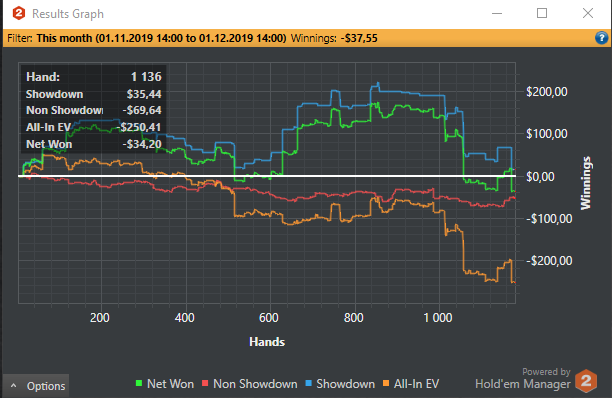Click the -$200,00 axis label
The height and width of the screenshot is (398, 612).
coord(549,261)
